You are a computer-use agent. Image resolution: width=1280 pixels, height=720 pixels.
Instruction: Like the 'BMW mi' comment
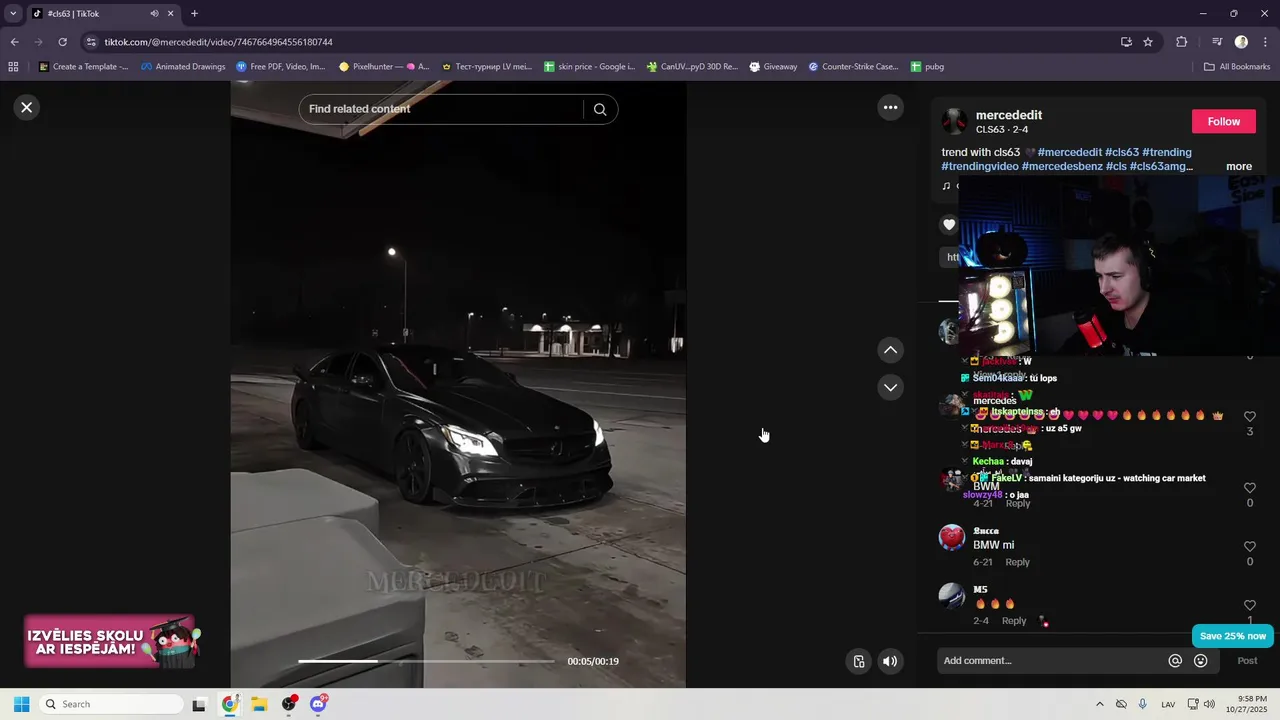[1249, 547]
